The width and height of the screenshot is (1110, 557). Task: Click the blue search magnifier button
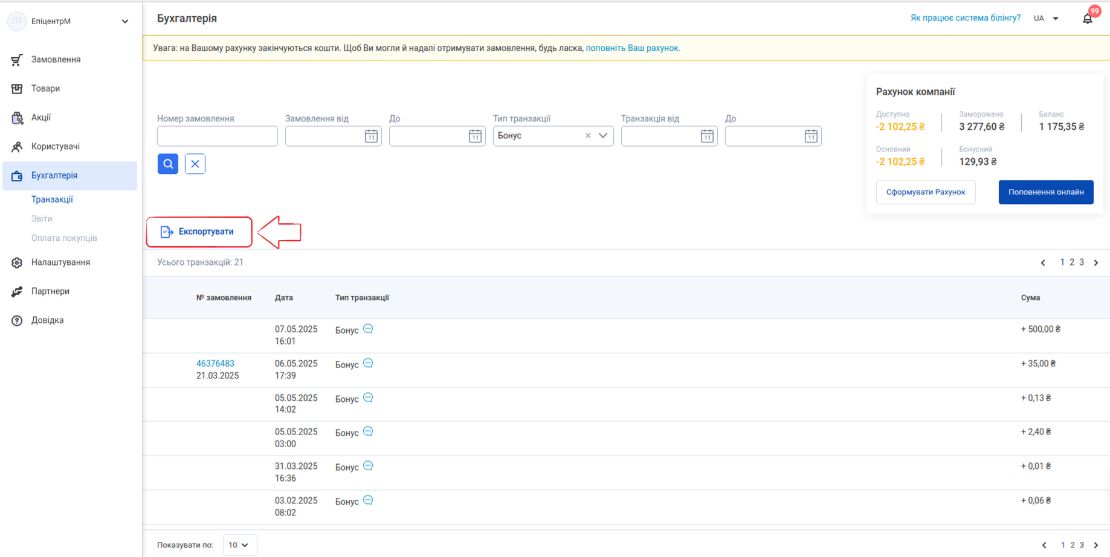(x=168, y=164)
